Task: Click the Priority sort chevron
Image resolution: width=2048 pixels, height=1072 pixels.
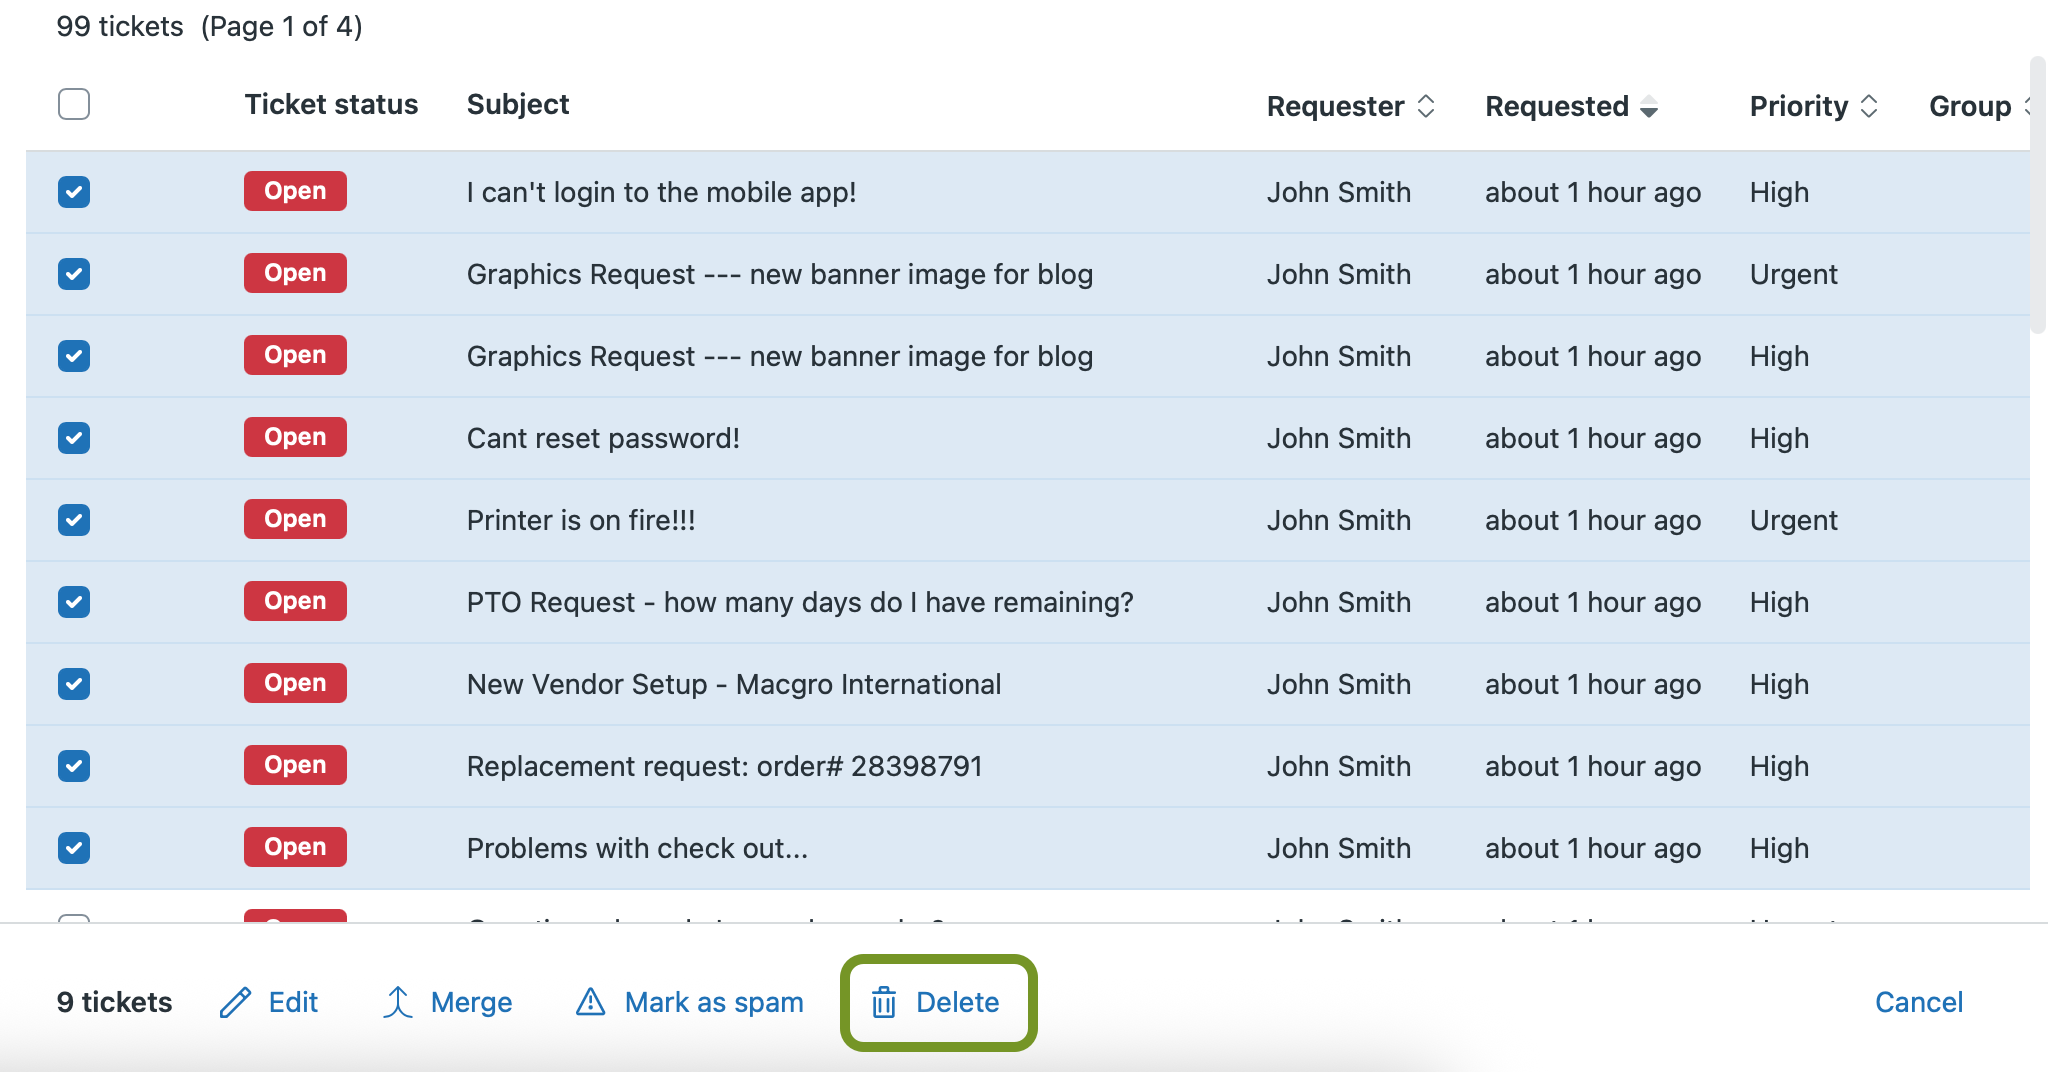Action: [x=1870, y=106]
